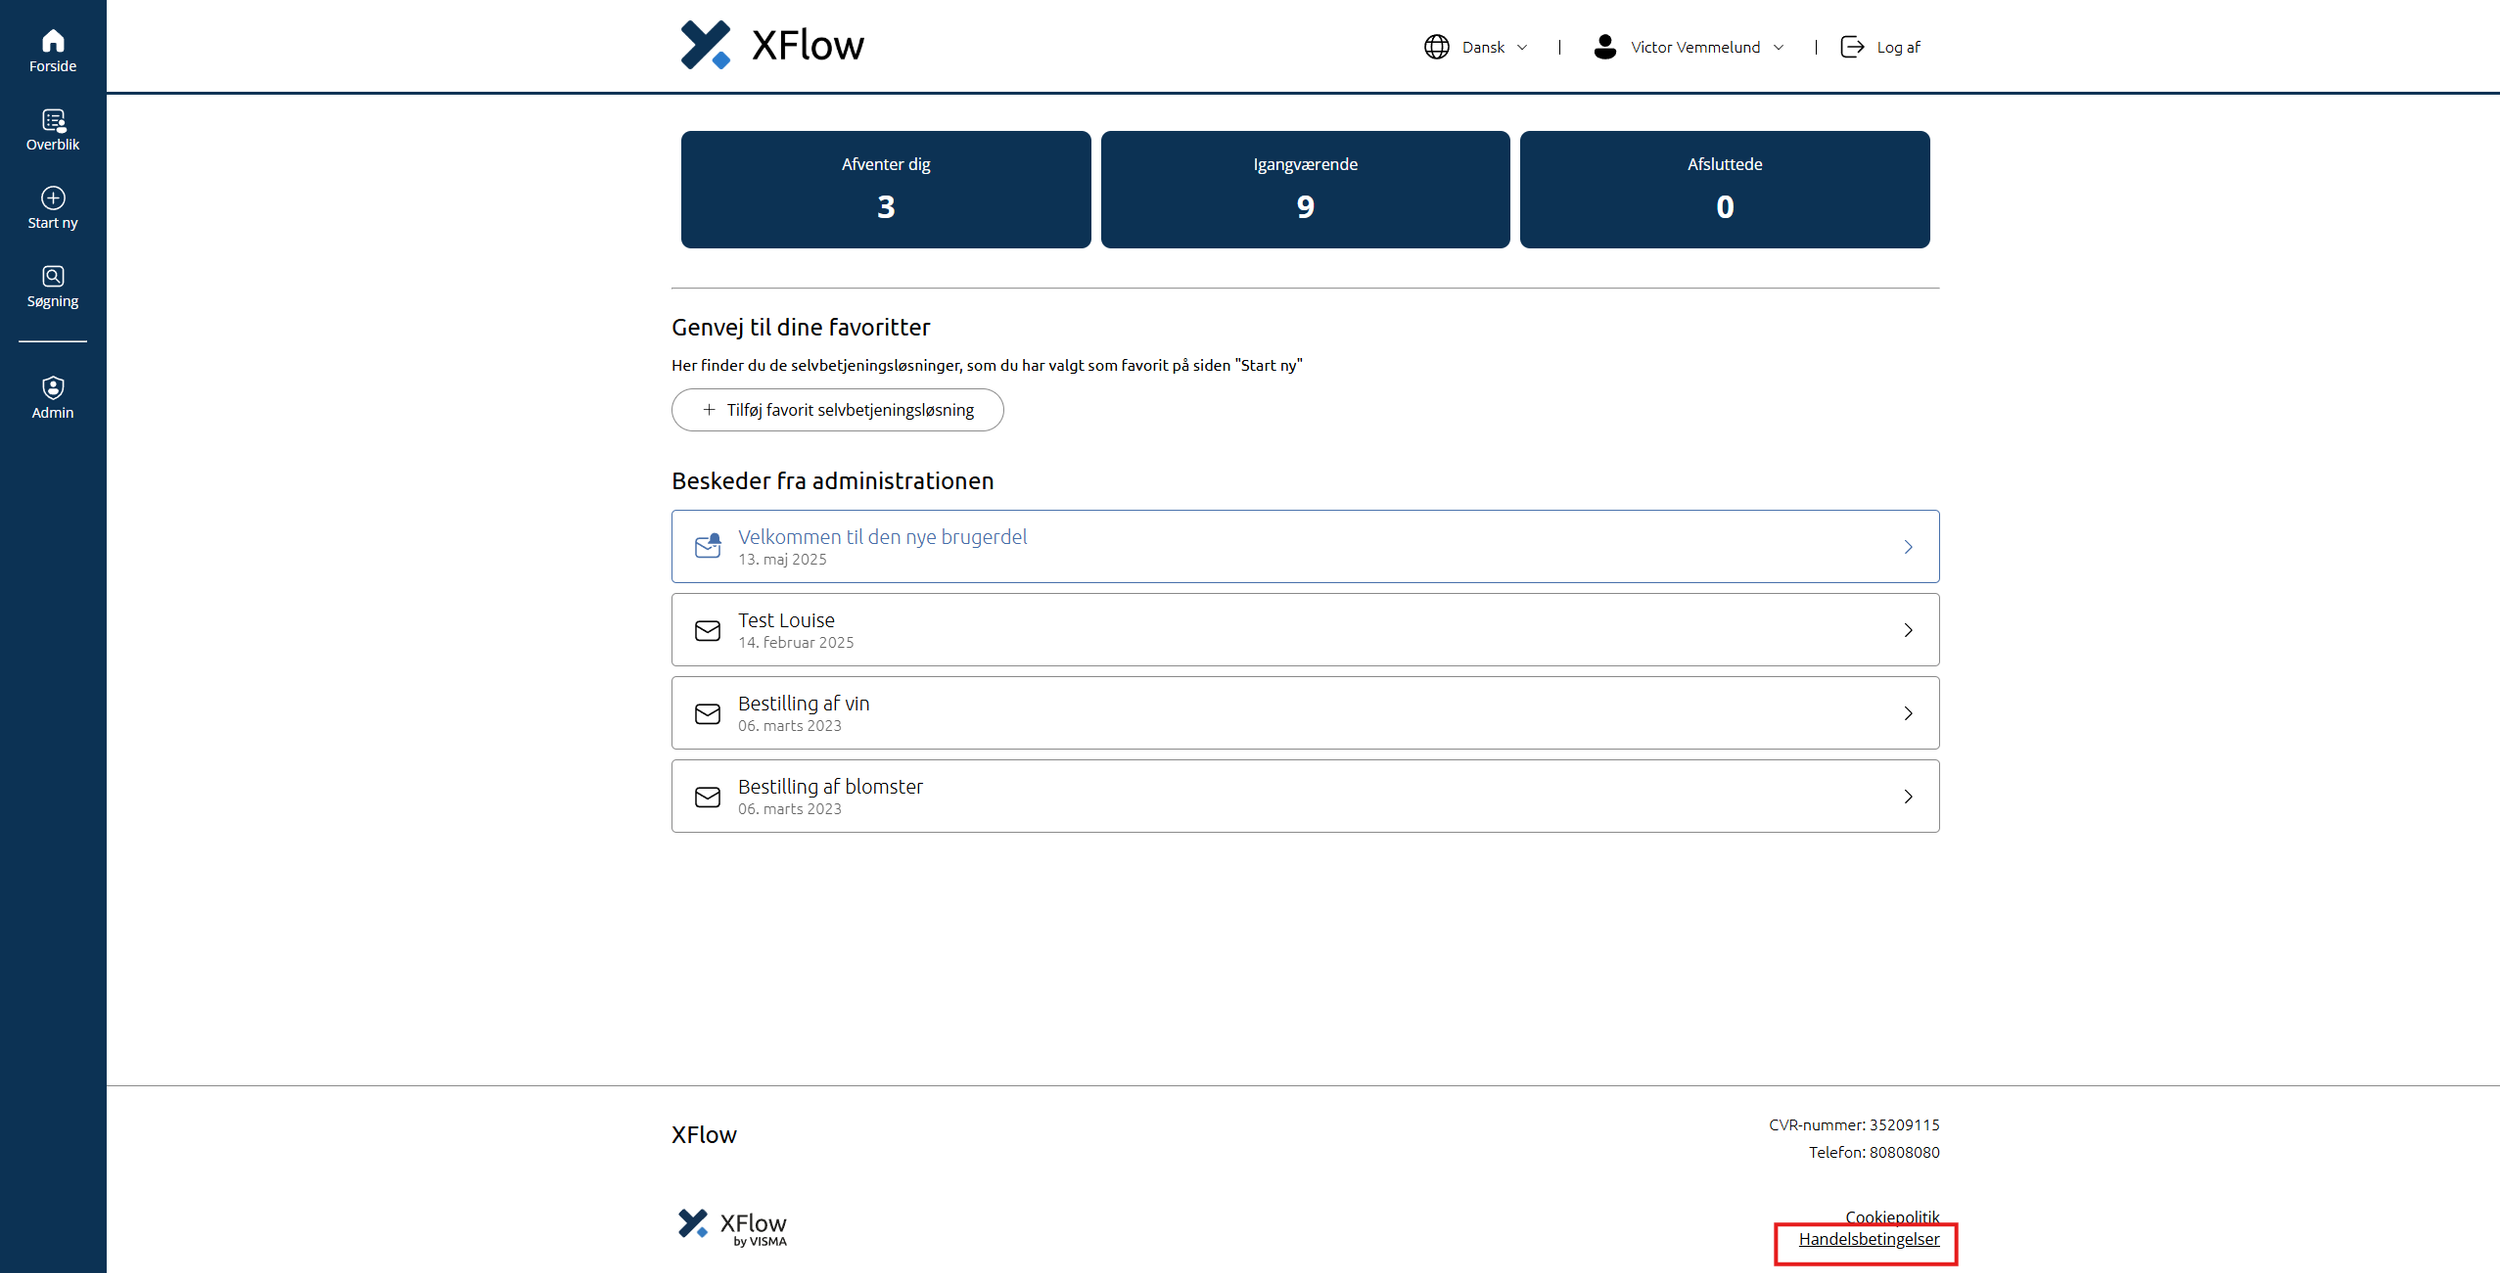2500x1273 pixels.
Task: Open the Igangværende status tile
Action: 1304,189
